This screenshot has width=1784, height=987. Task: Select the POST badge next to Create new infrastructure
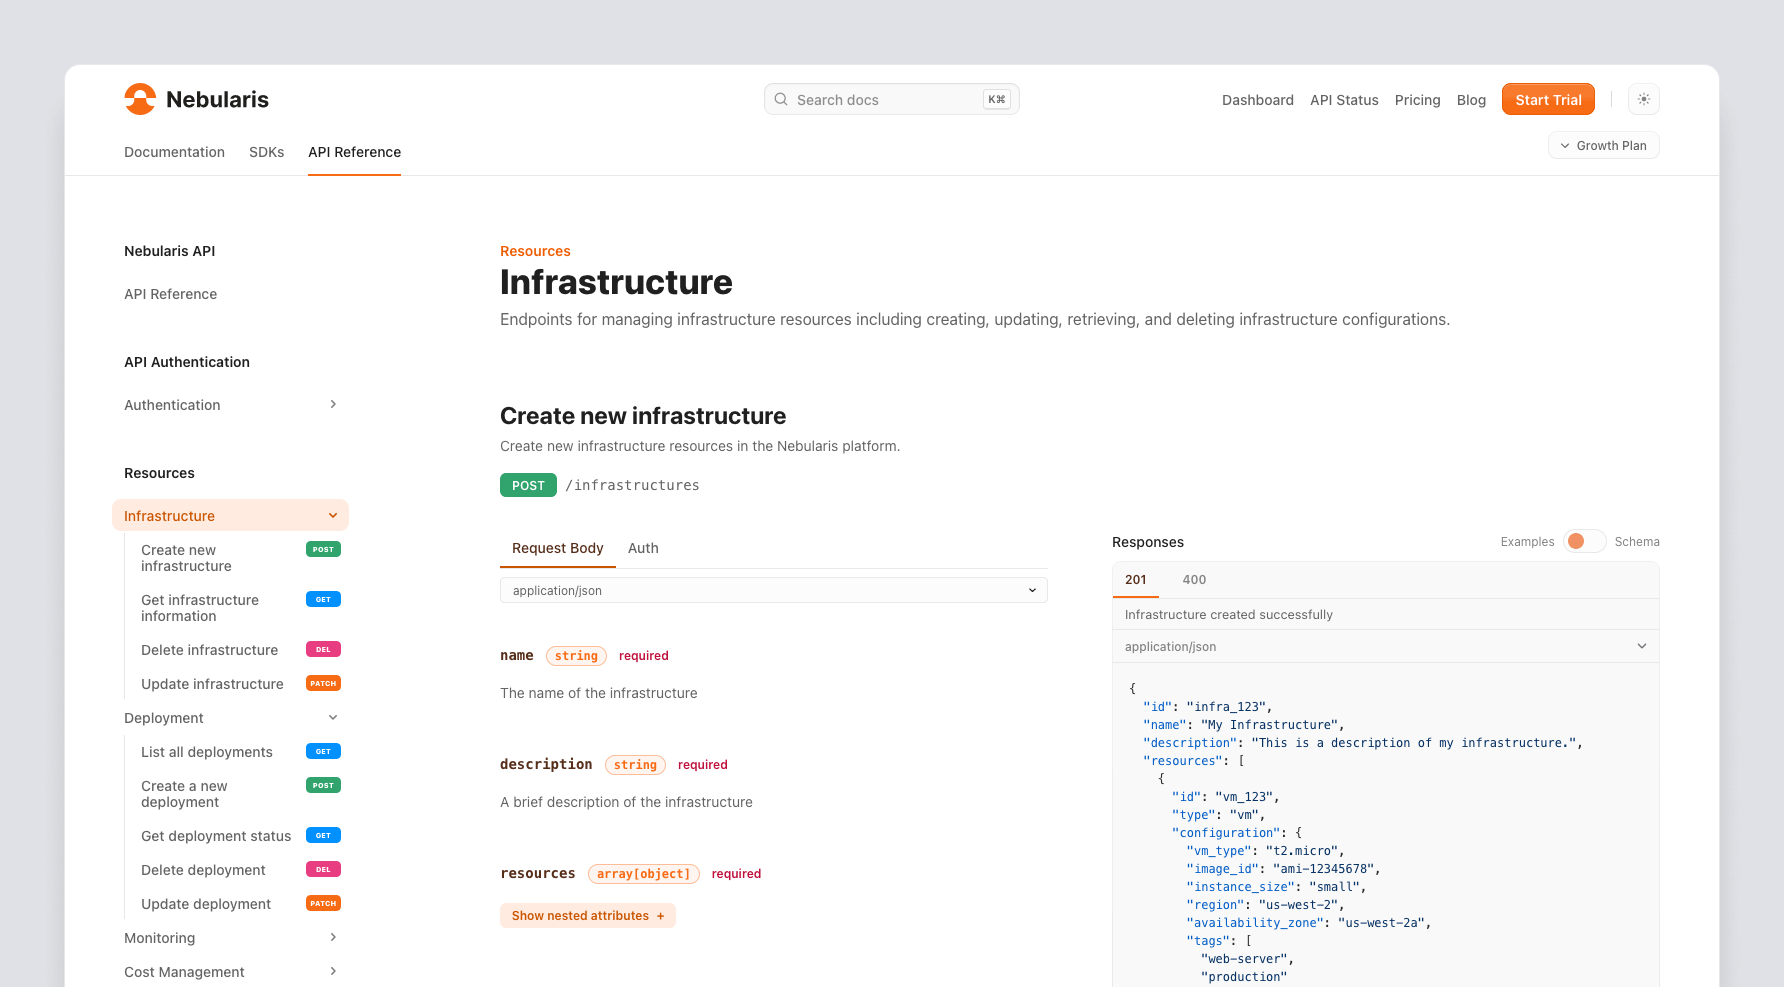pos(322,549)
